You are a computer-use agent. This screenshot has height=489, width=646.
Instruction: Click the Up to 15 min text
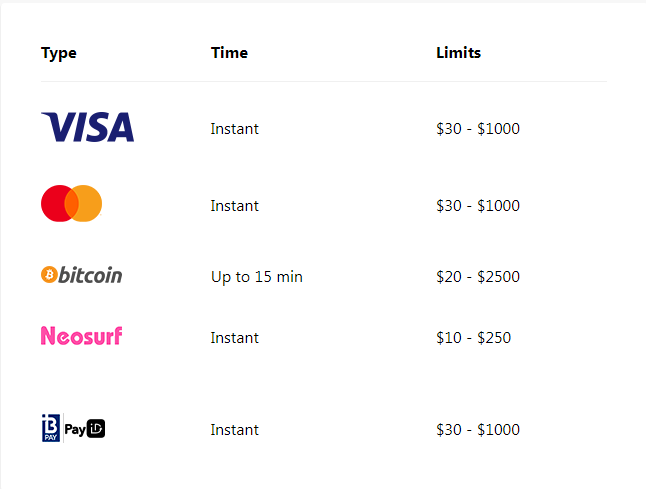click(257, 277)
